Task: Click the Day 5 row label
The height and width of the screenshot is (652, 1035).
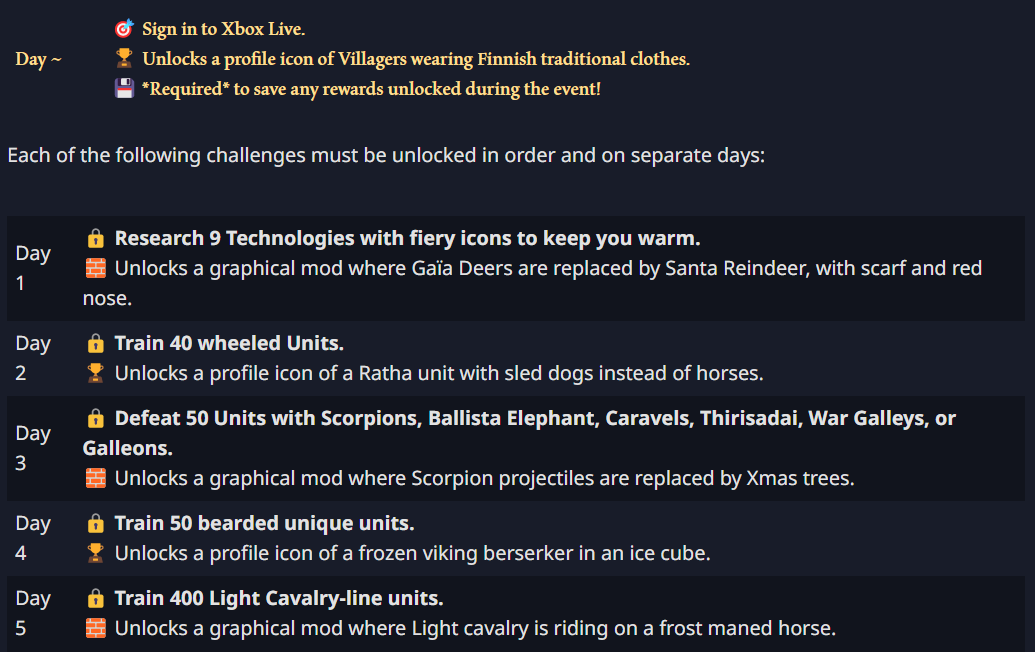Action: [33, 613]
